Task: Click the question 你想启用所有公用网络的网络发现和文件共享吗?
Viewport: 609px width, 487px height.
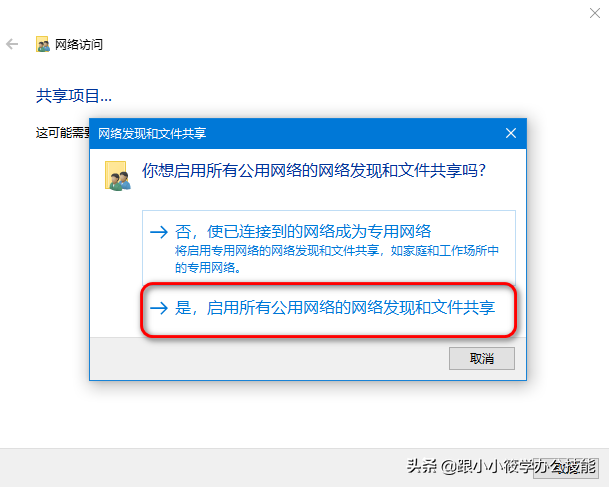Action: (314, 170)
